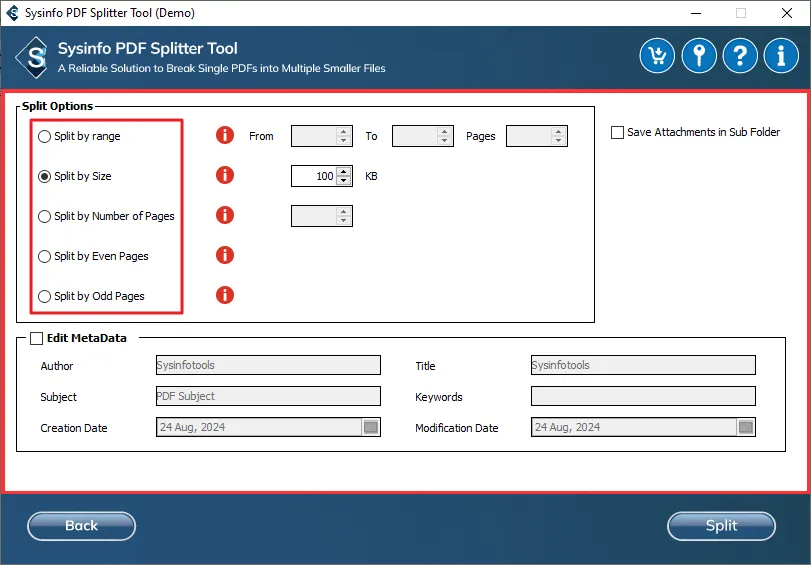The height and width of the screenshot is (565, 811).
Task: Open the Help question mark icon
Action: click(740, 55)
